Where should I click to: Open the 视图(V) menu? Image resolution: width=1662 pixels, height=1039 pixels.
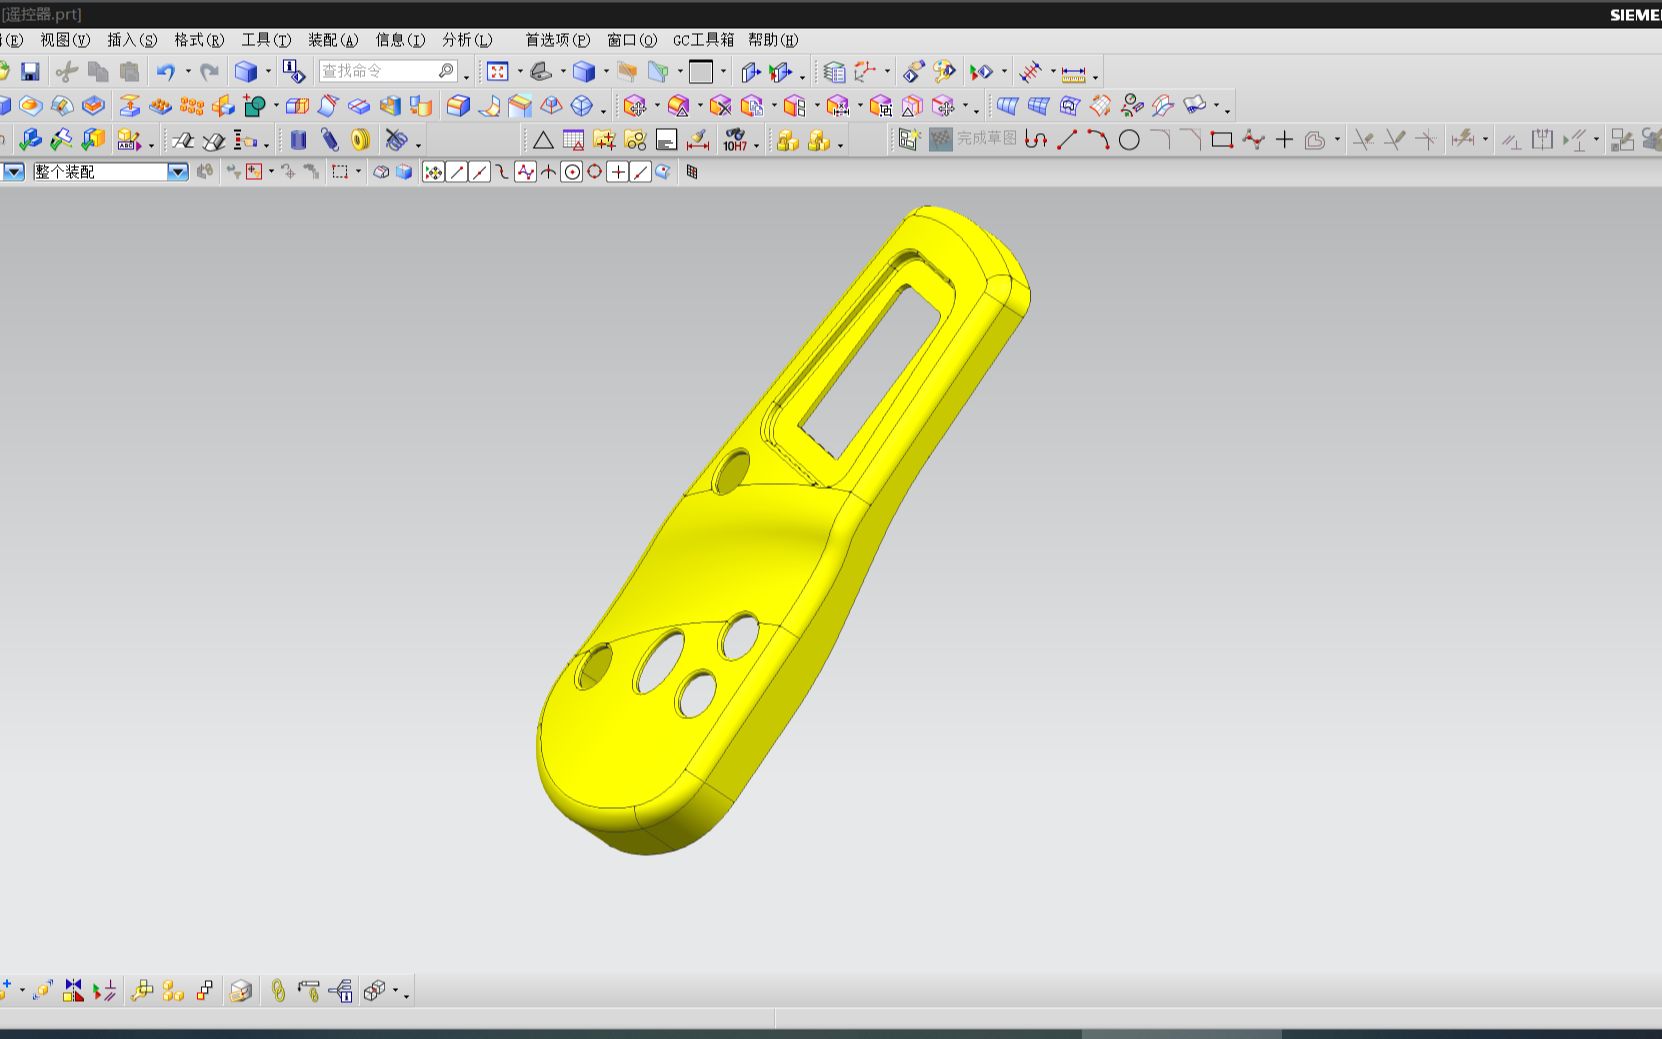point(65,40)
